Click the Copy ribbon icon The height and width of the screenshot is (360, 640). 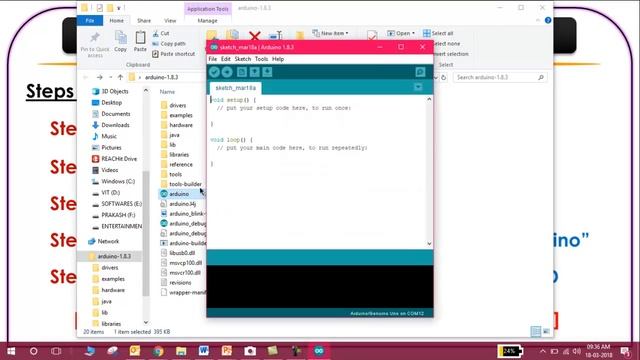(120, 41)
